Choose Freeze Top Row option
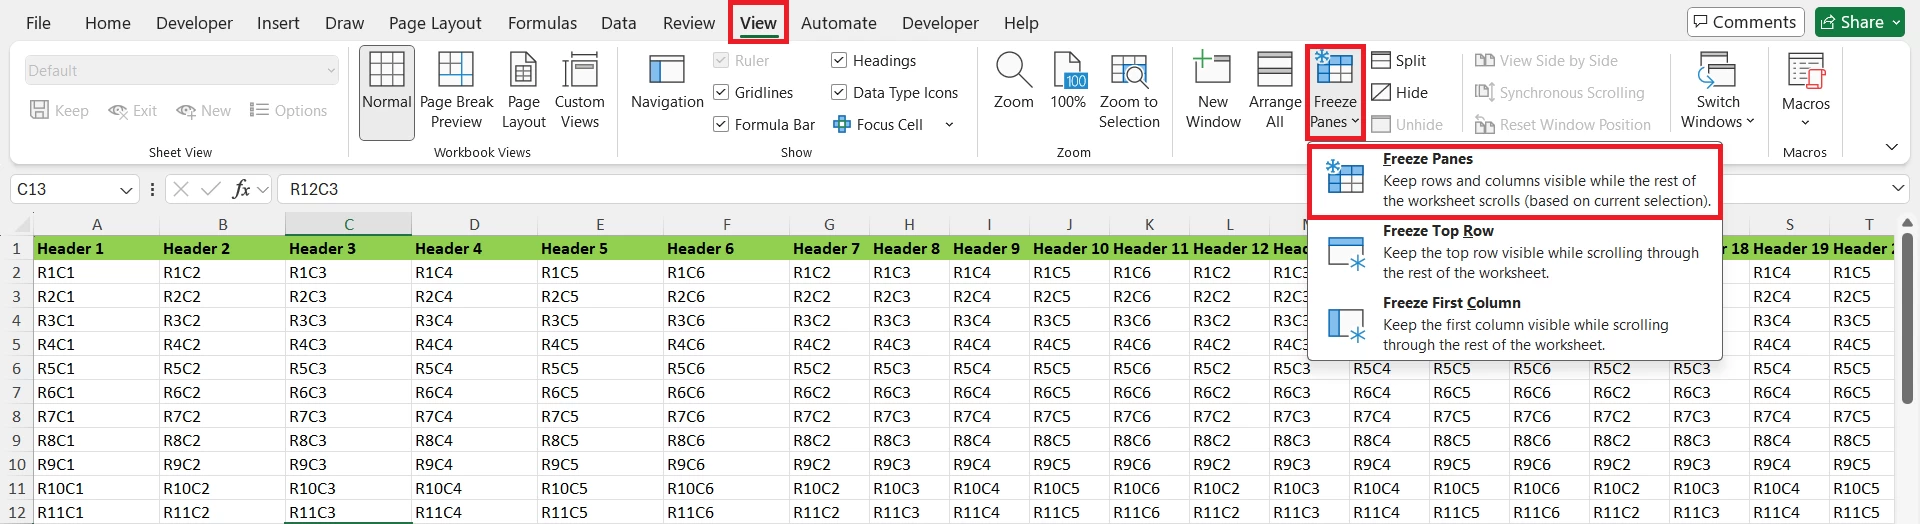Viewport: 1920px width, 524px height. (1515, 252)
